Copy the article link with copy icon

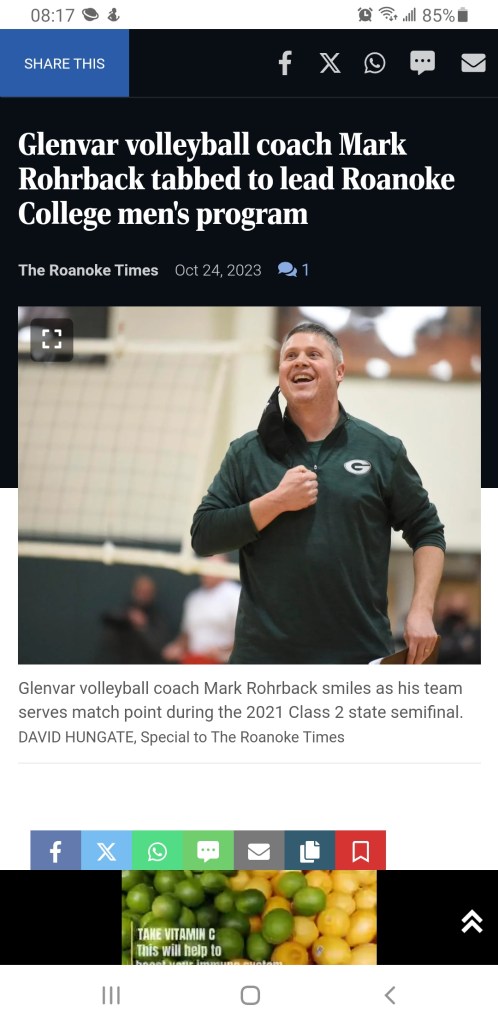310,851
